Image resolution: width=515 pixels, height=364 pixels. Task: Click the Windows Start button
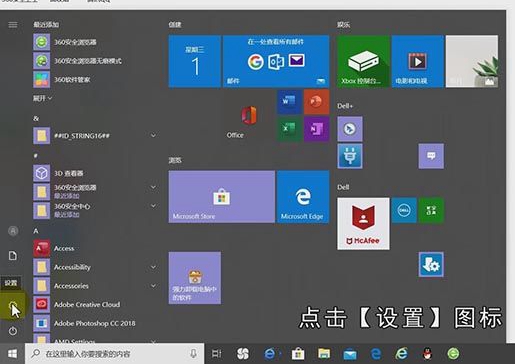[12, 354]
